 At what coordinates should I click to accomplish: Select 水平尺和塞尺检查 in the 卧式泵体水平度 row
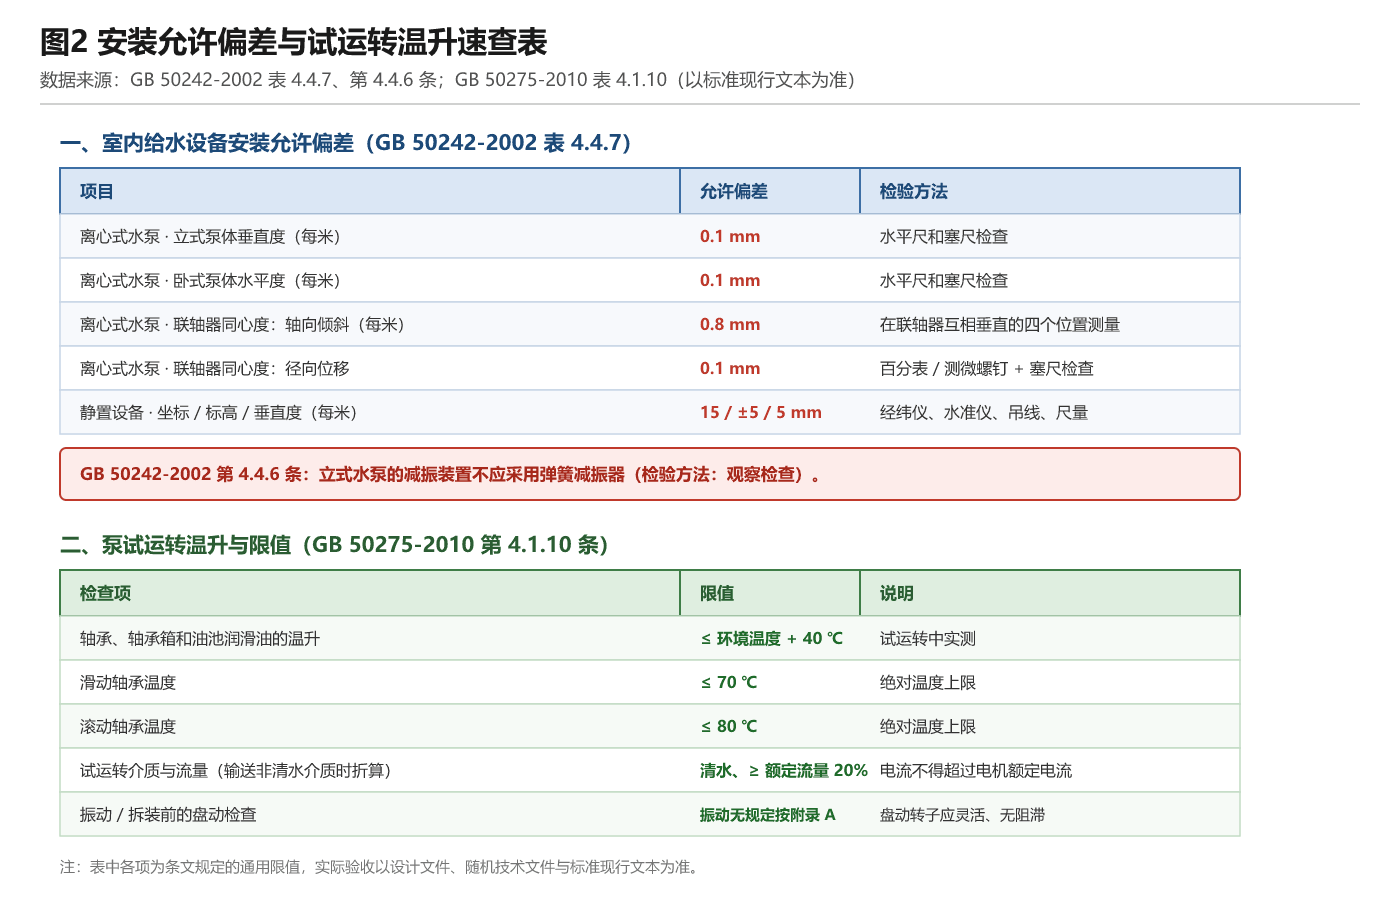944,281
